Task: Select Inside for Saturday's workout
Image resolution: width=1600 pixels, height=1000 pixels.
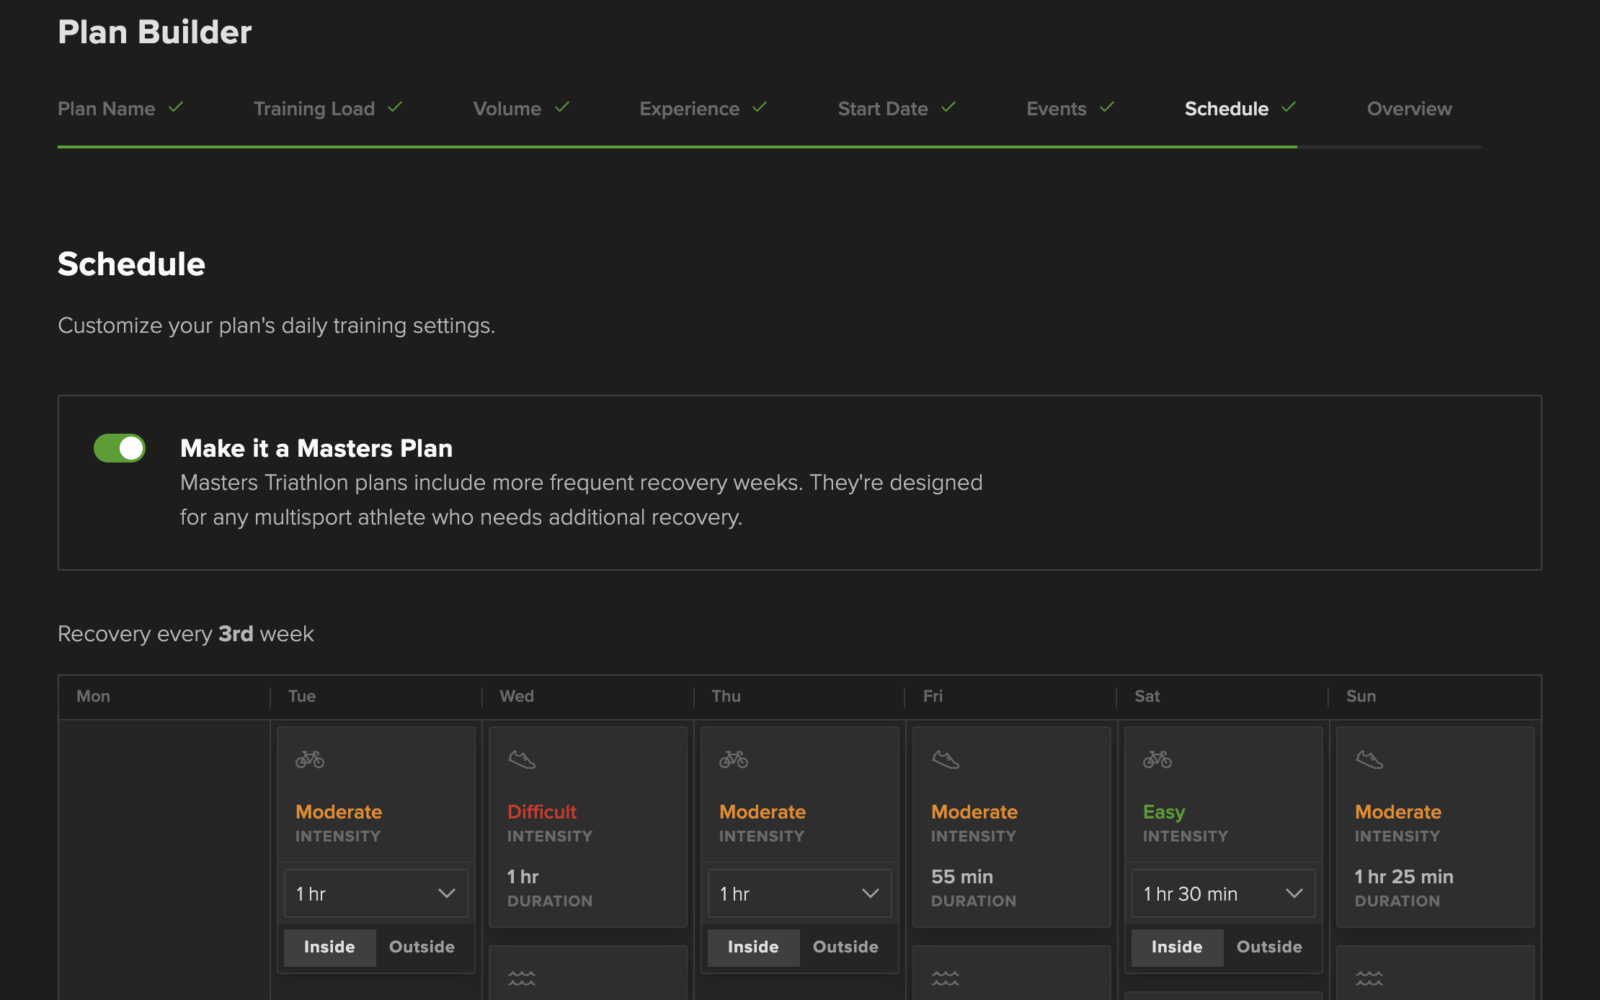Action: [1177, 947]
